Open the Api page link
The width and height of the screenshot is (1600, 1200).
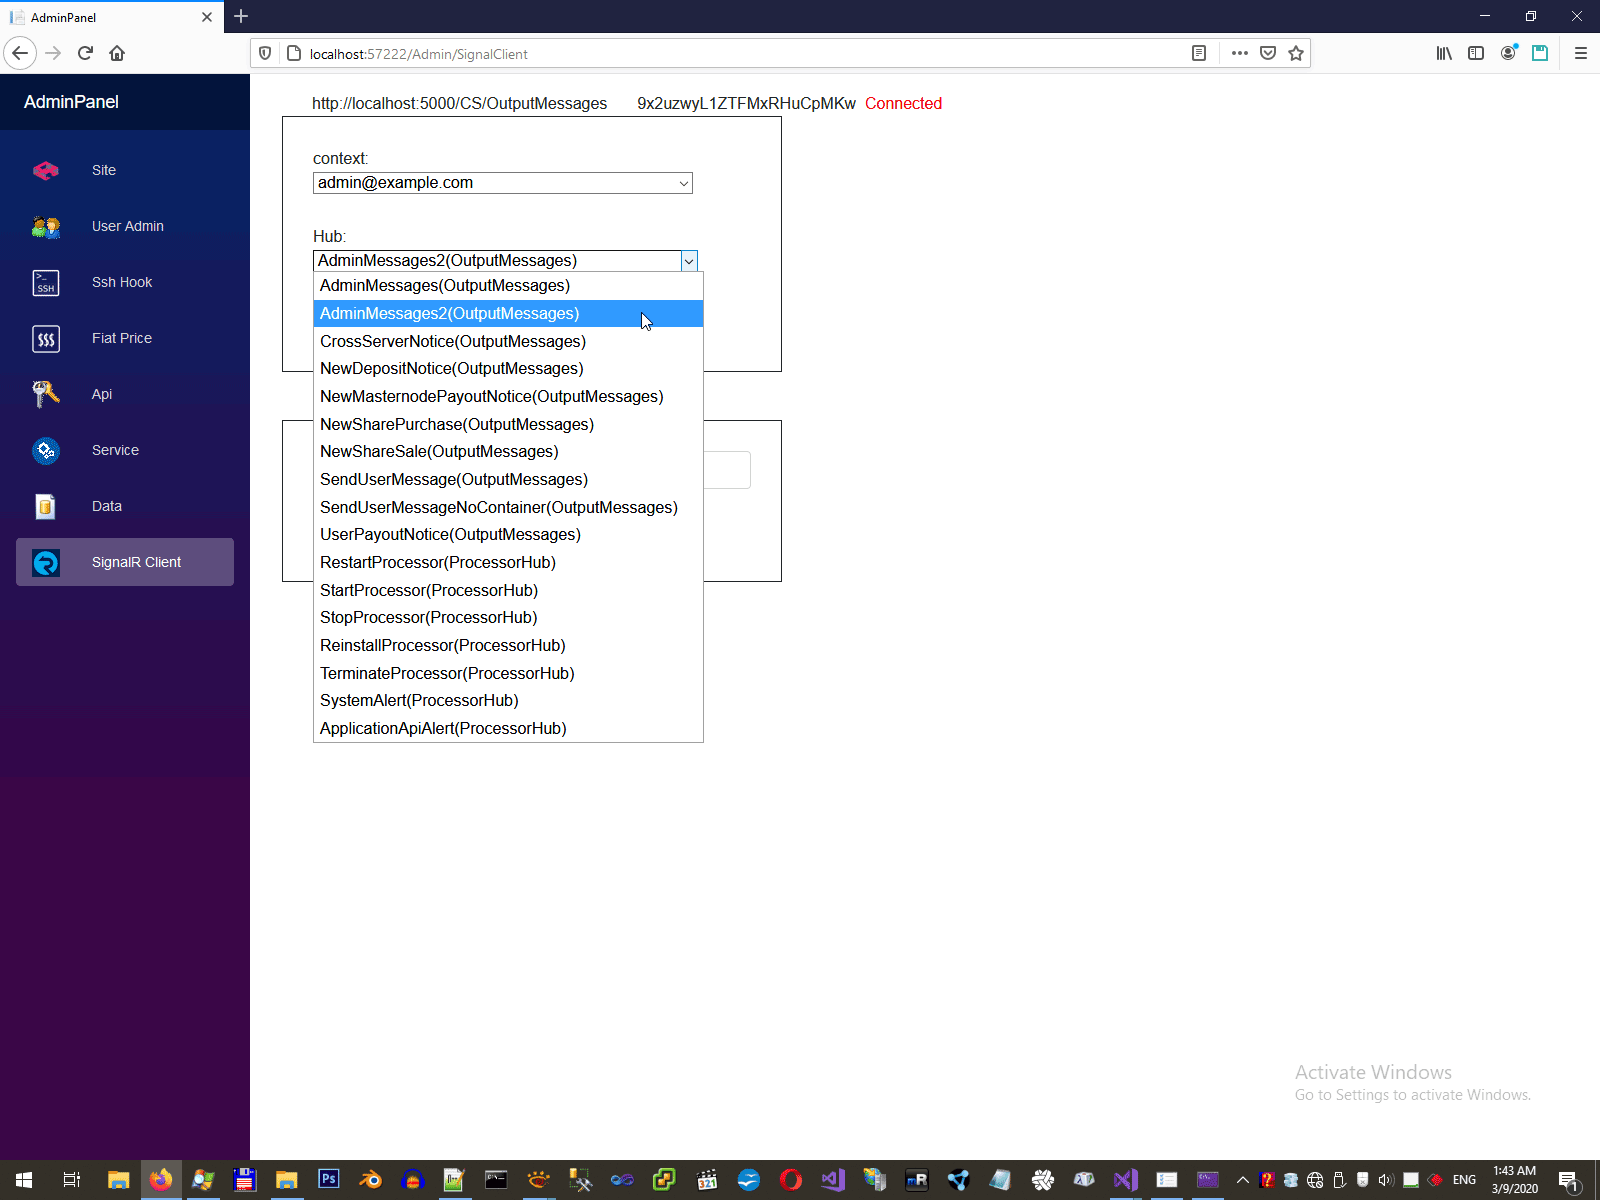(x=102, y=394)
